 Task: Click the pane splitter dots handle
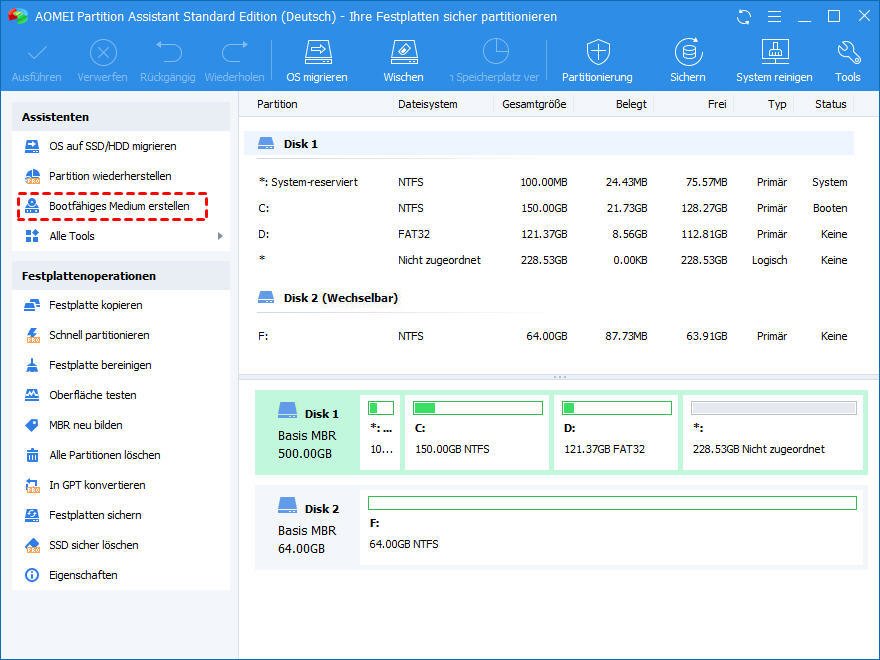pyautogui.click(x=560, y=377)
